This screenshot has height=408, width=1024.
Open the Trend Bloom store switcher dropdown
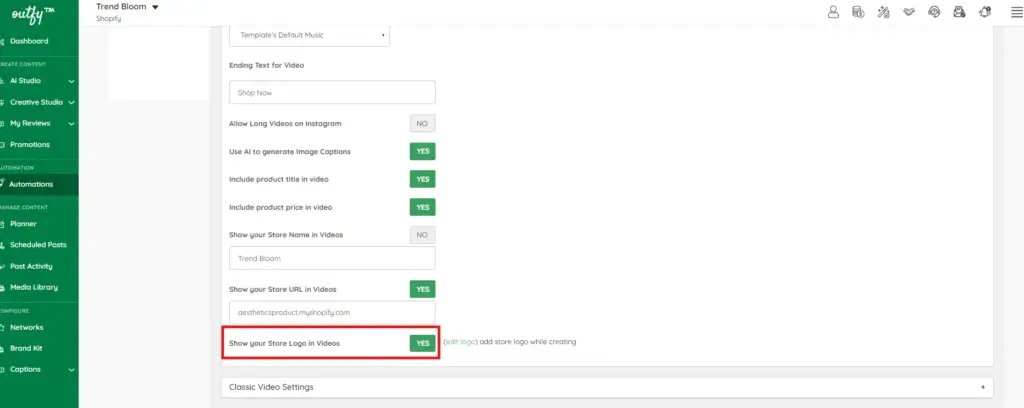[x=127, y=7]
